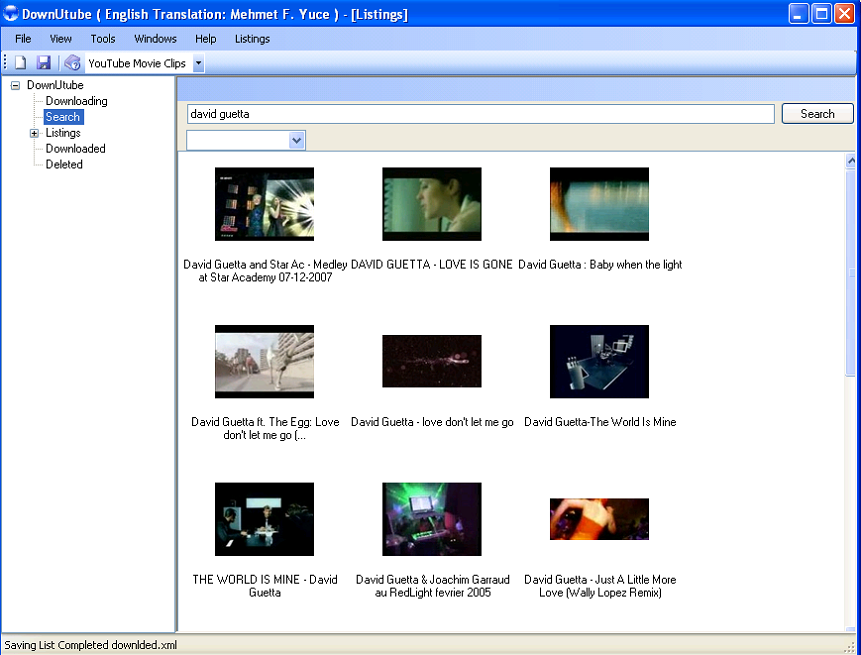Click the title 'DAVID GUETTA - LOVE IS GONE'

pos(432,265)
